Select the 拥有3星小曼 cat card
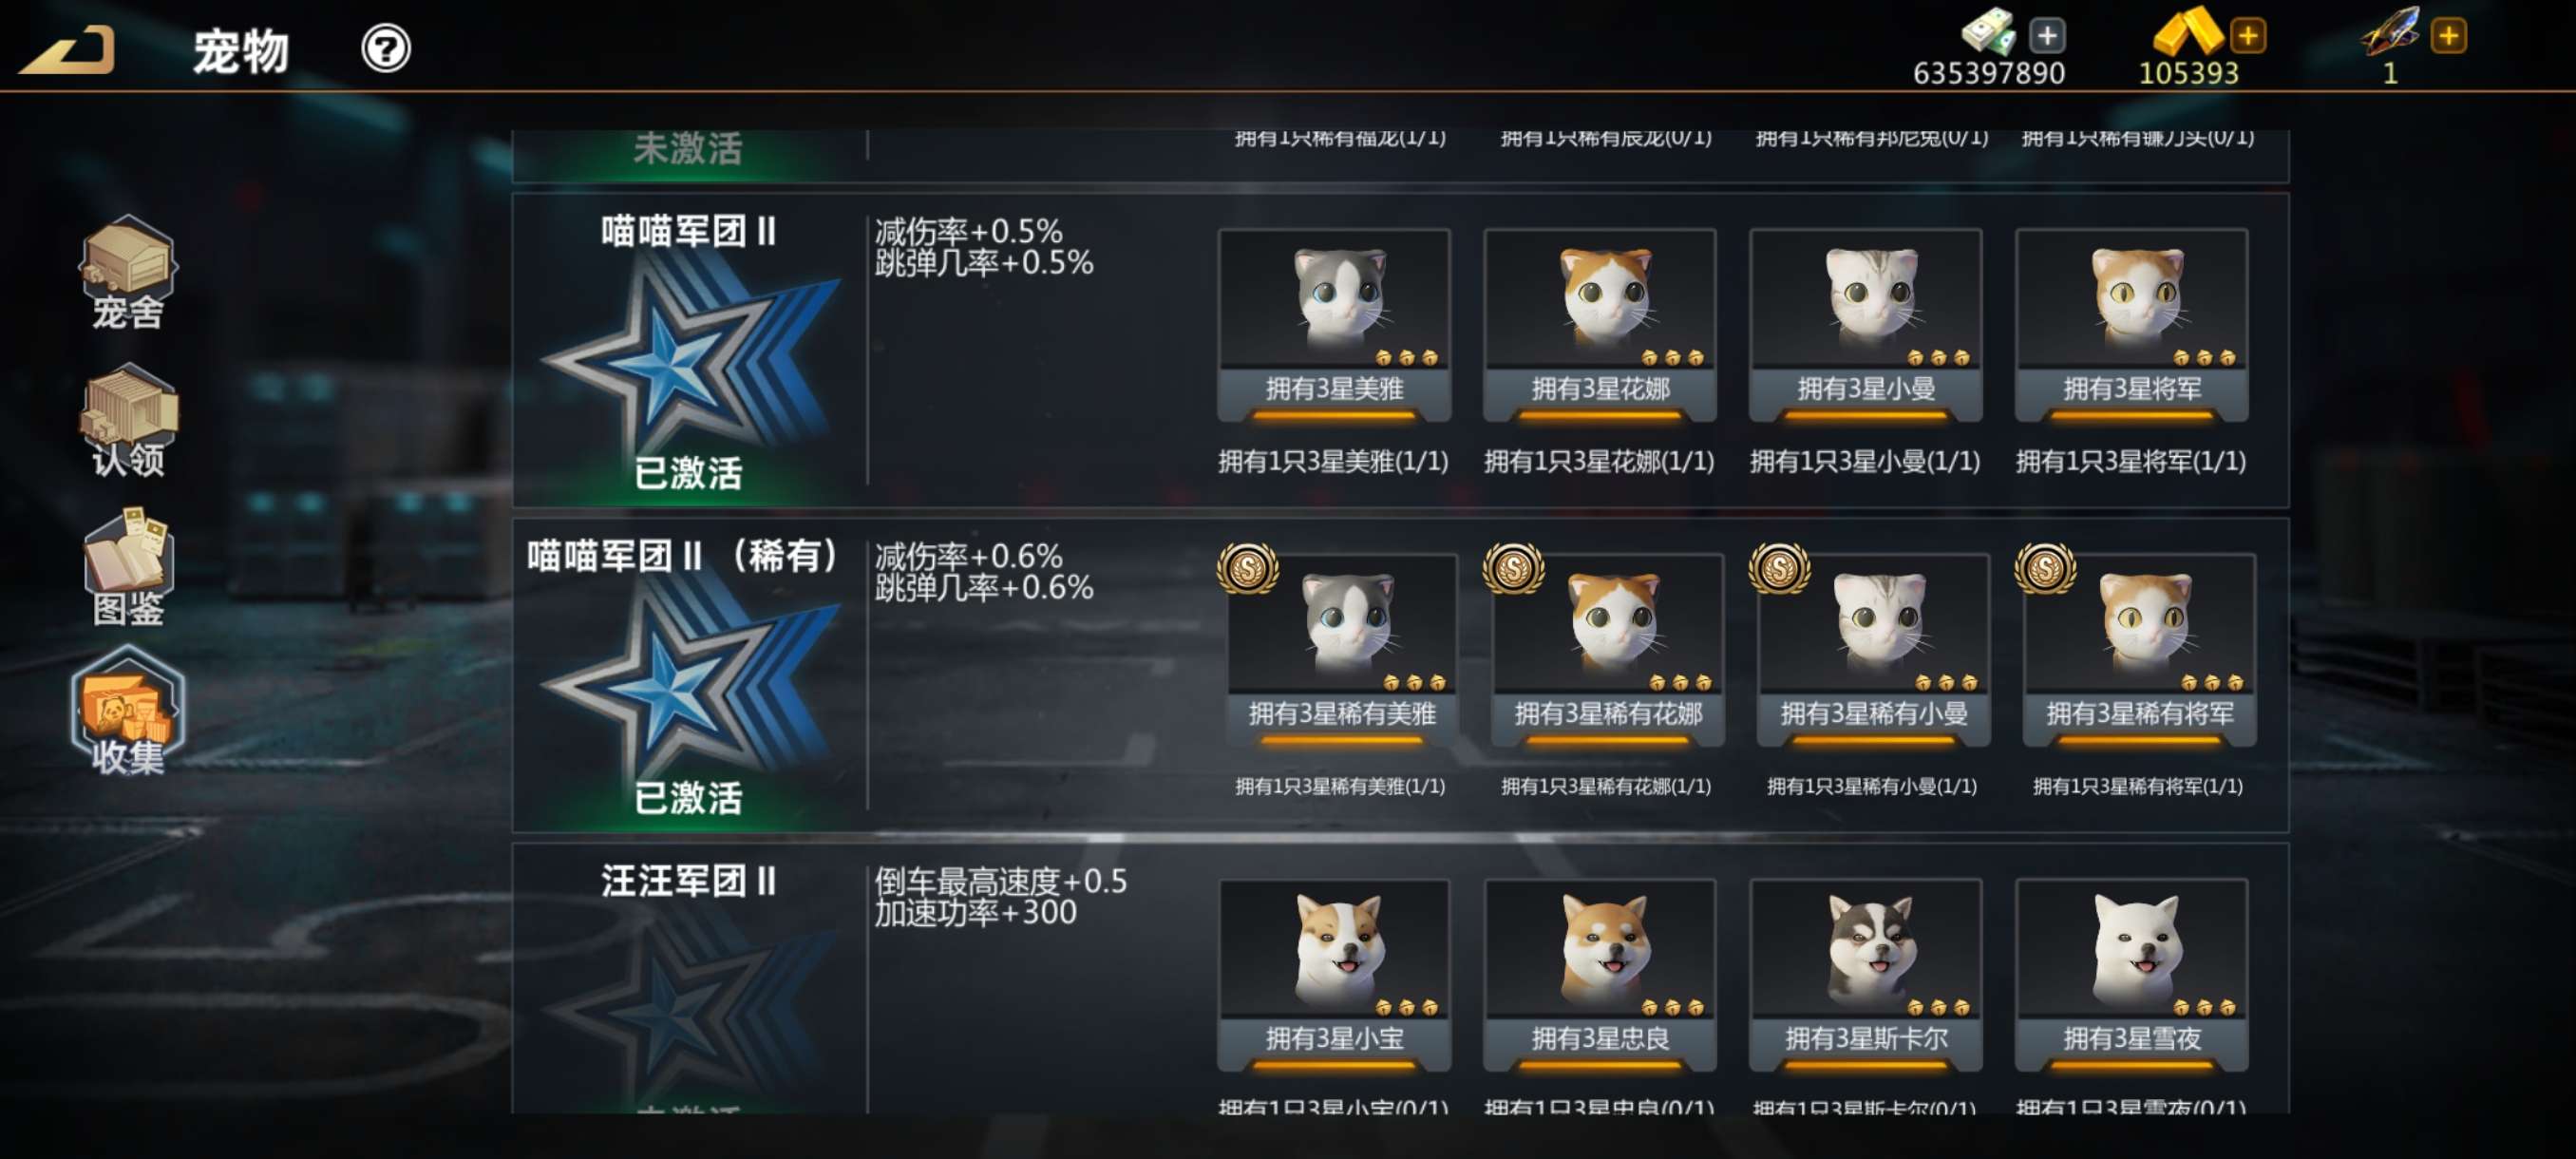The width and height of the screenshot is (2576, 1159). coord(1866,325)
